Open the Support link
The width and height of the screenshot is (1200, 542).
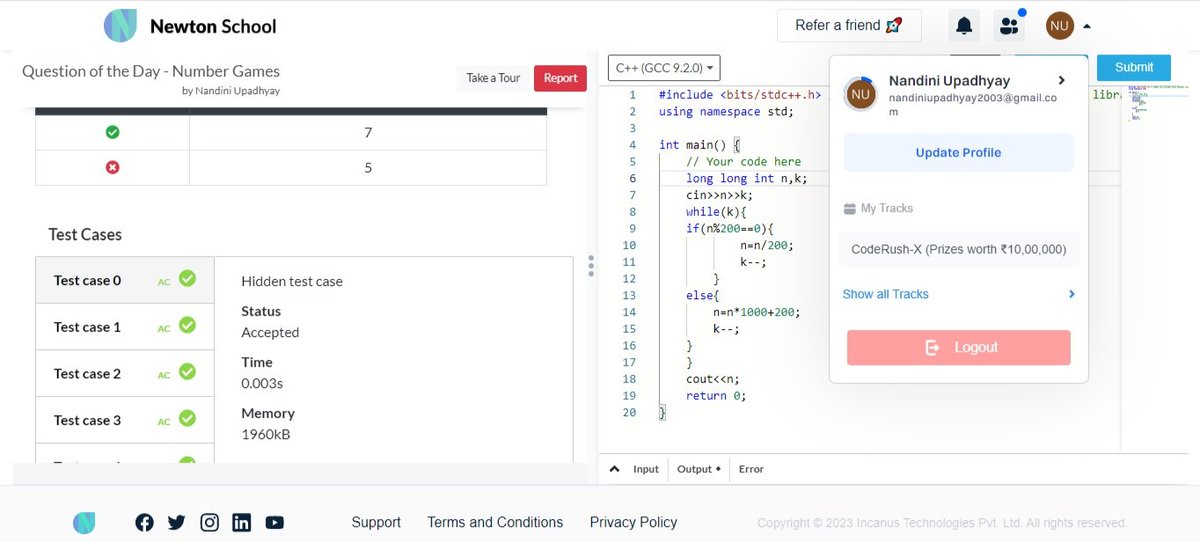[376, 522]
